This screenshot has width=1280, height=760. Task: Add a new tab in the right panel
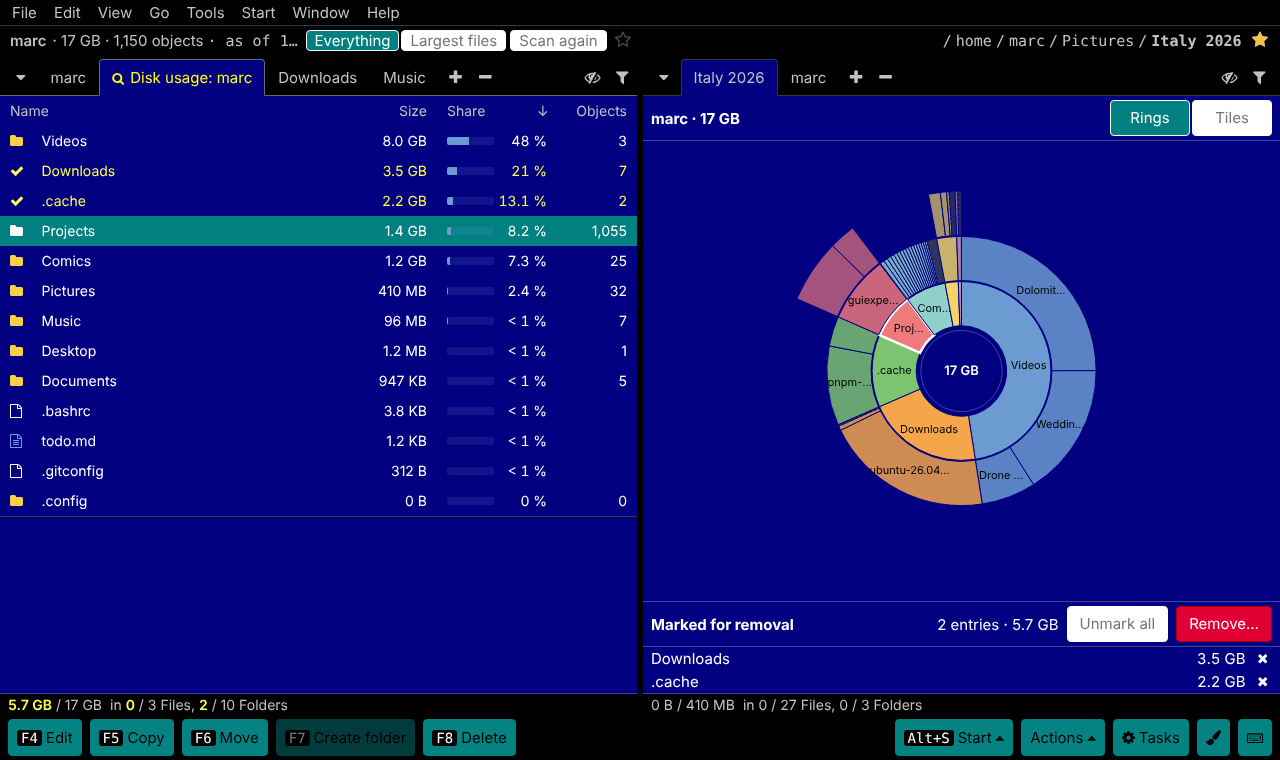point(856,78)
